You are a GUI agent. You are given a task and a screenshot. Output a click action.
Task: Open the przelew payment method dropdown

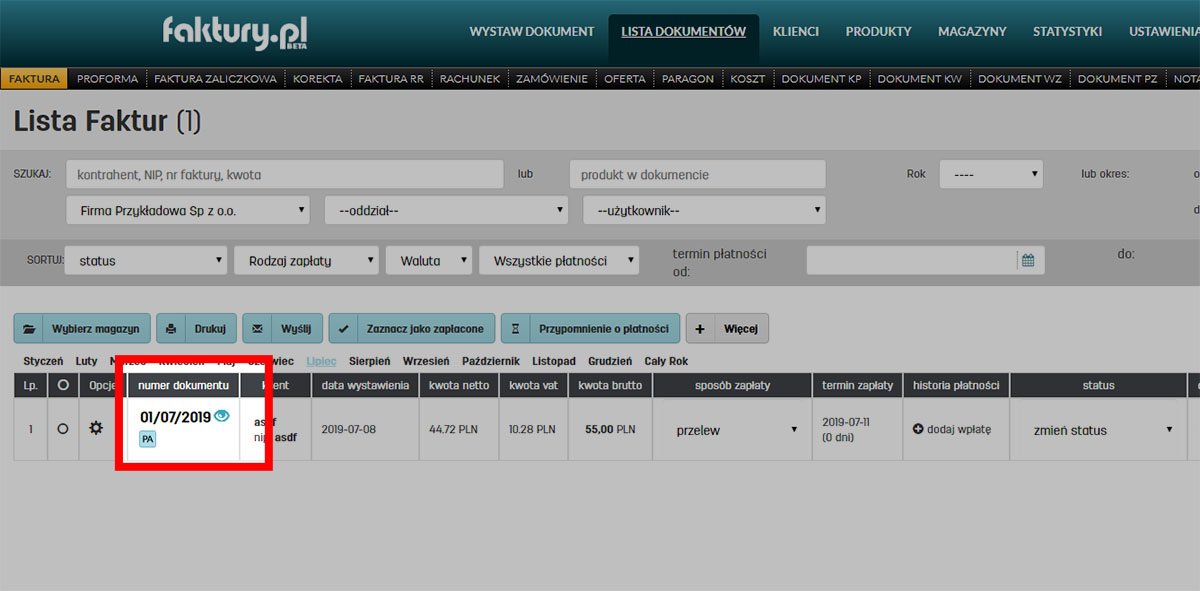coord(736,430)
